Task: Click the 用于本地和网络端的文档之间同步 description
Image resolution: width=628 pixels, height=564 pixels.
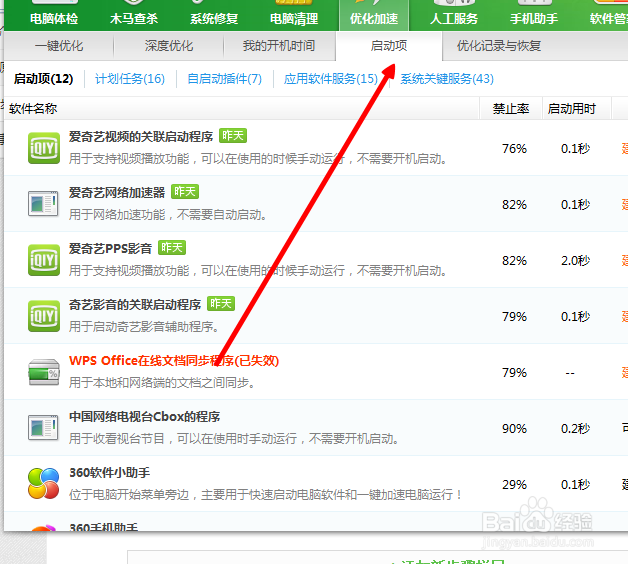Action: coord(162,383)
